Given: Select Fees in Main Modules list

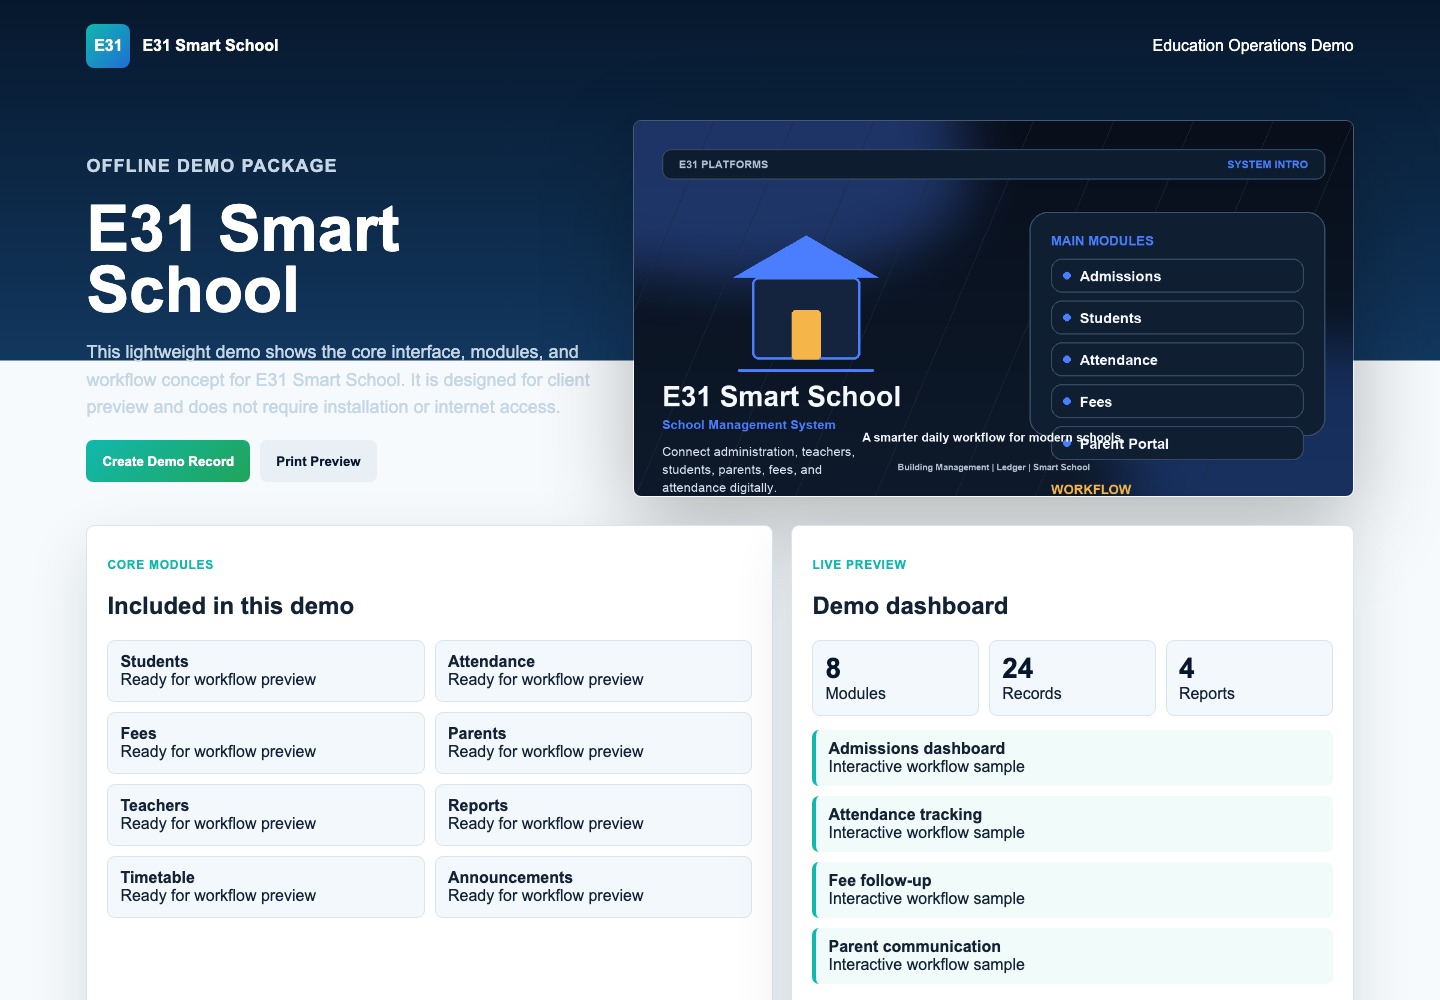Looking at the screenshot, I should coord(1177,402).
